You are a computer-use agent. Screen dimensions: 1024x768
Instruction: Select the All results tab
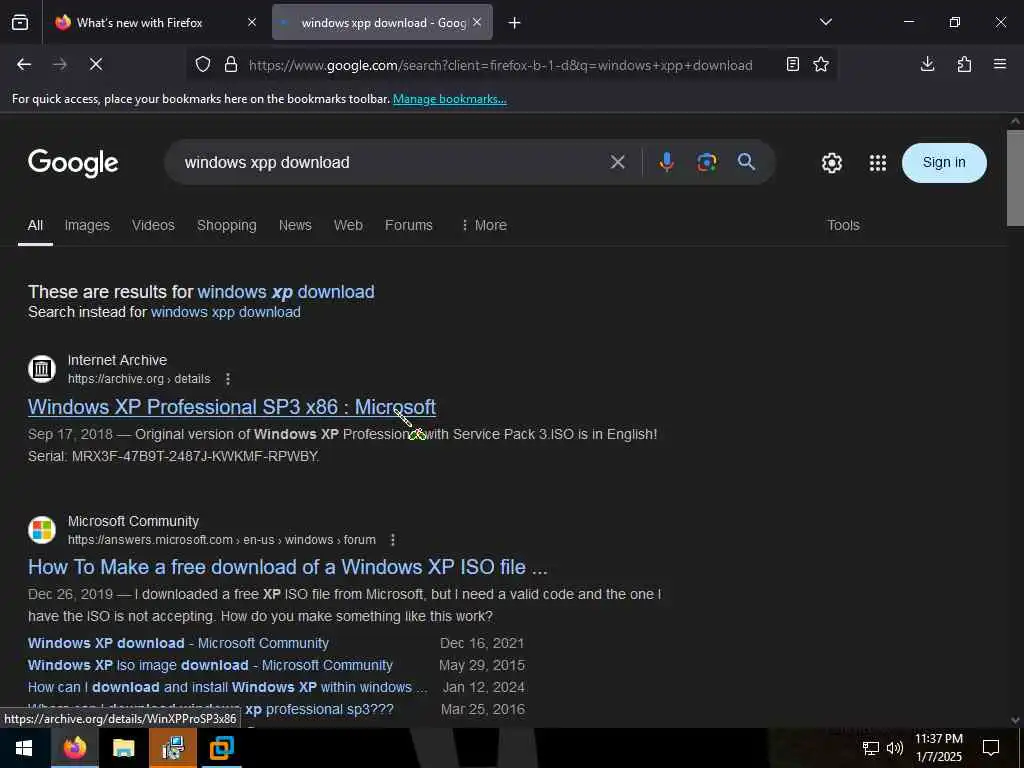[x=35, y=225]
